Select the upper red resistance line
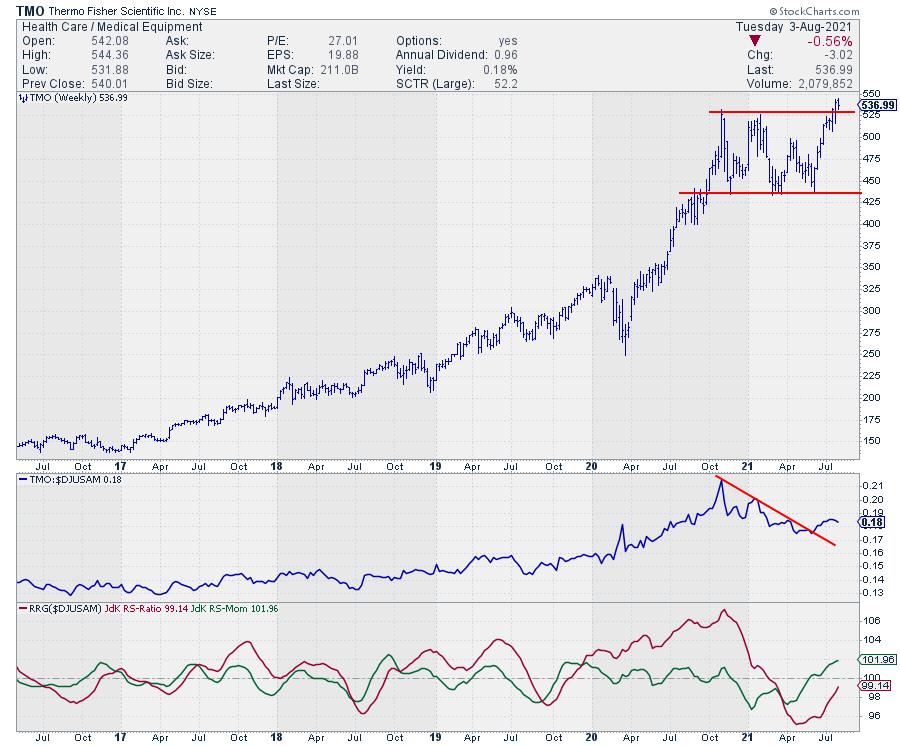The image size is (900, 746). 780,112
